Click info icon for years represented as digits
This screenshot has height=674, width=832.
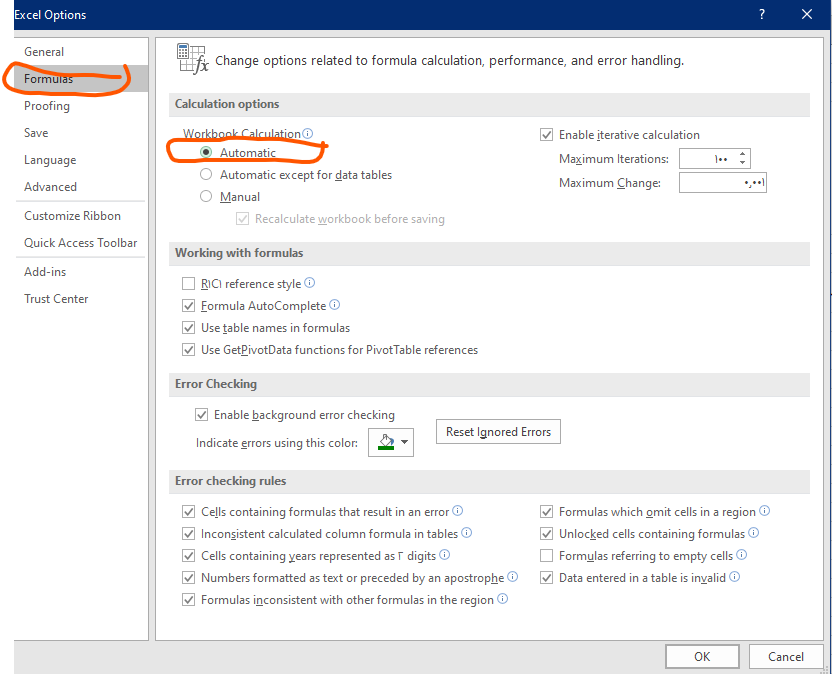point(445,555)
